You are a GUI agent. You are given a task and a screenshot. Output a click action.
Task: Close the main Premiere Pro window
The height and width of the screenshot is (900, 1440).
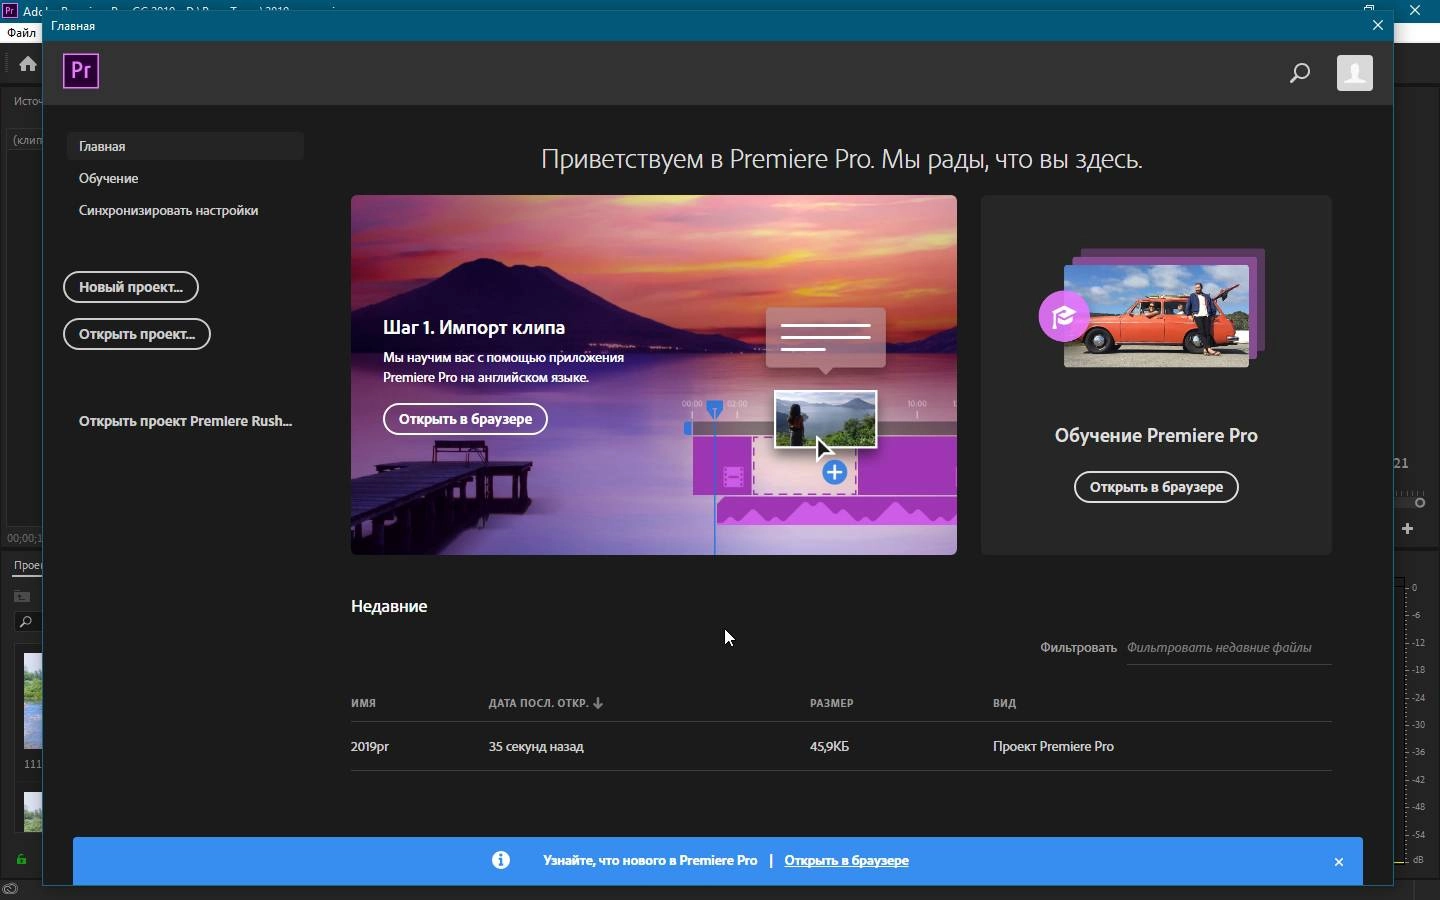click(x=1417, y=10)
